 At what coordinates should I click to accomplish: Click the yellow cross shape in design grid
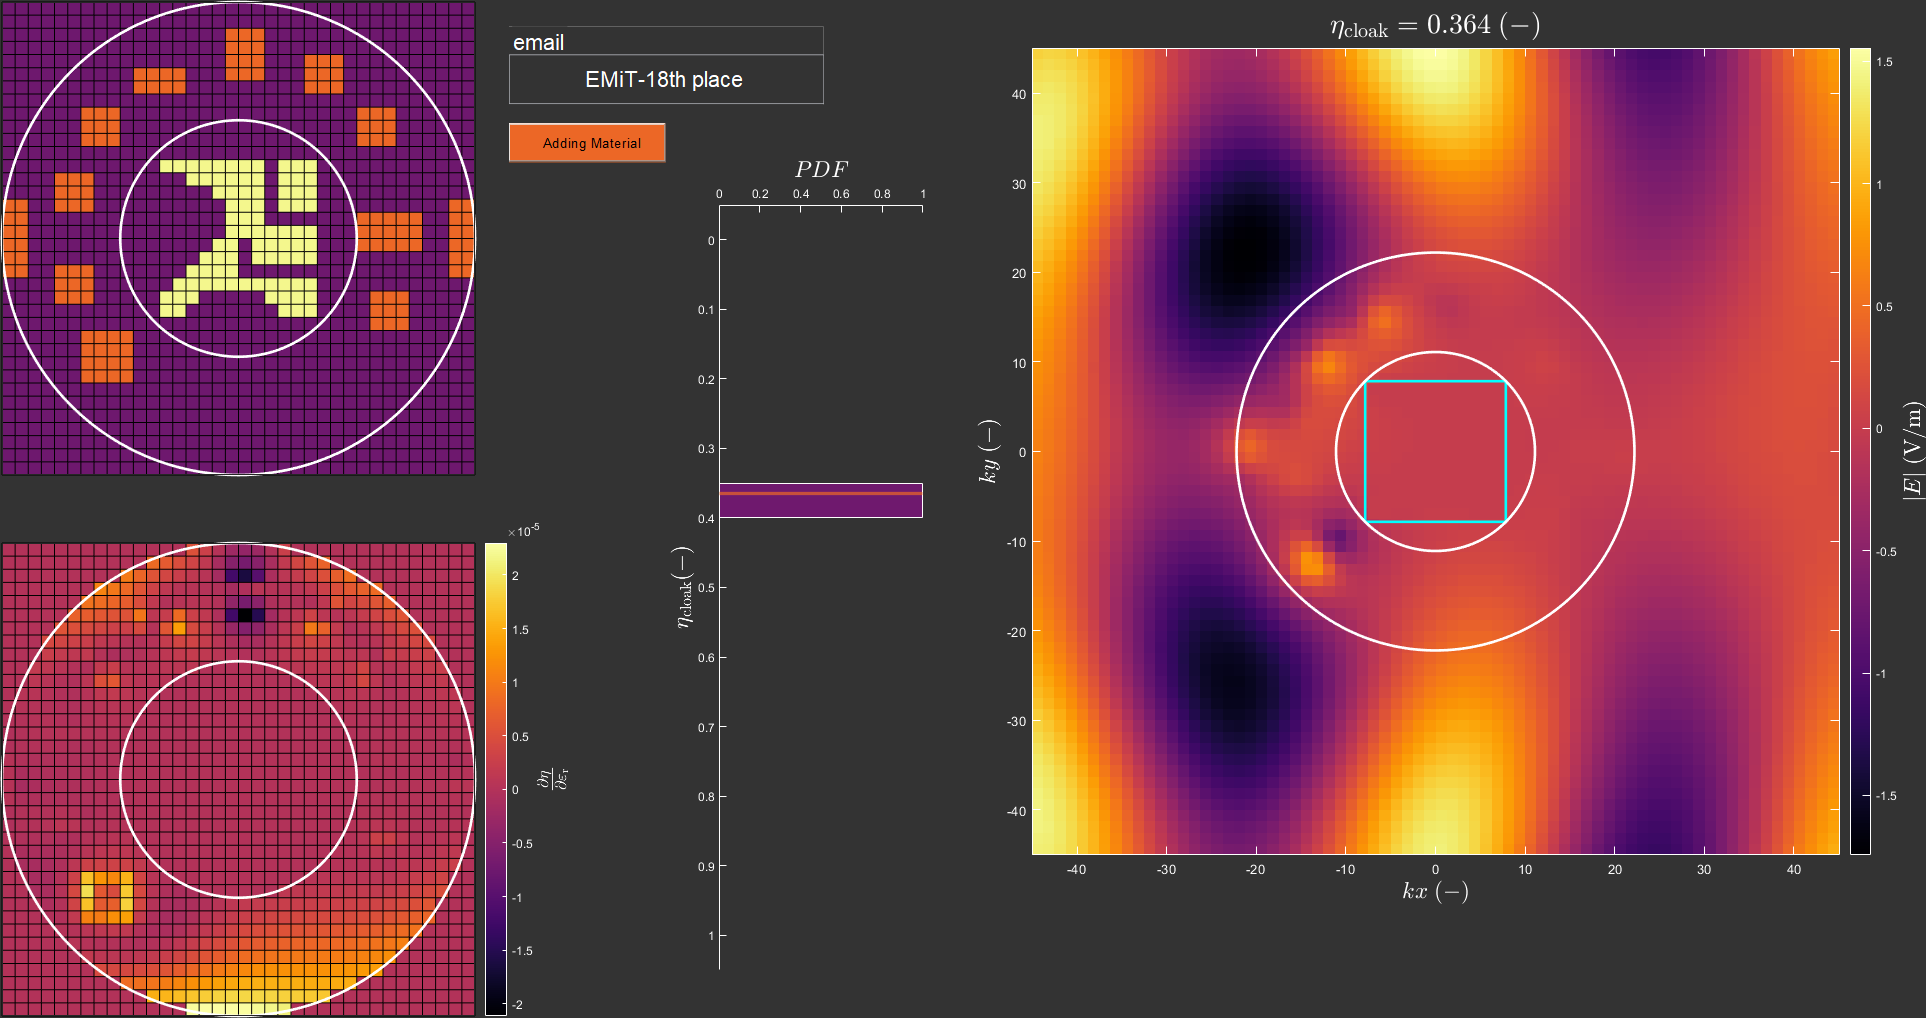239,238
